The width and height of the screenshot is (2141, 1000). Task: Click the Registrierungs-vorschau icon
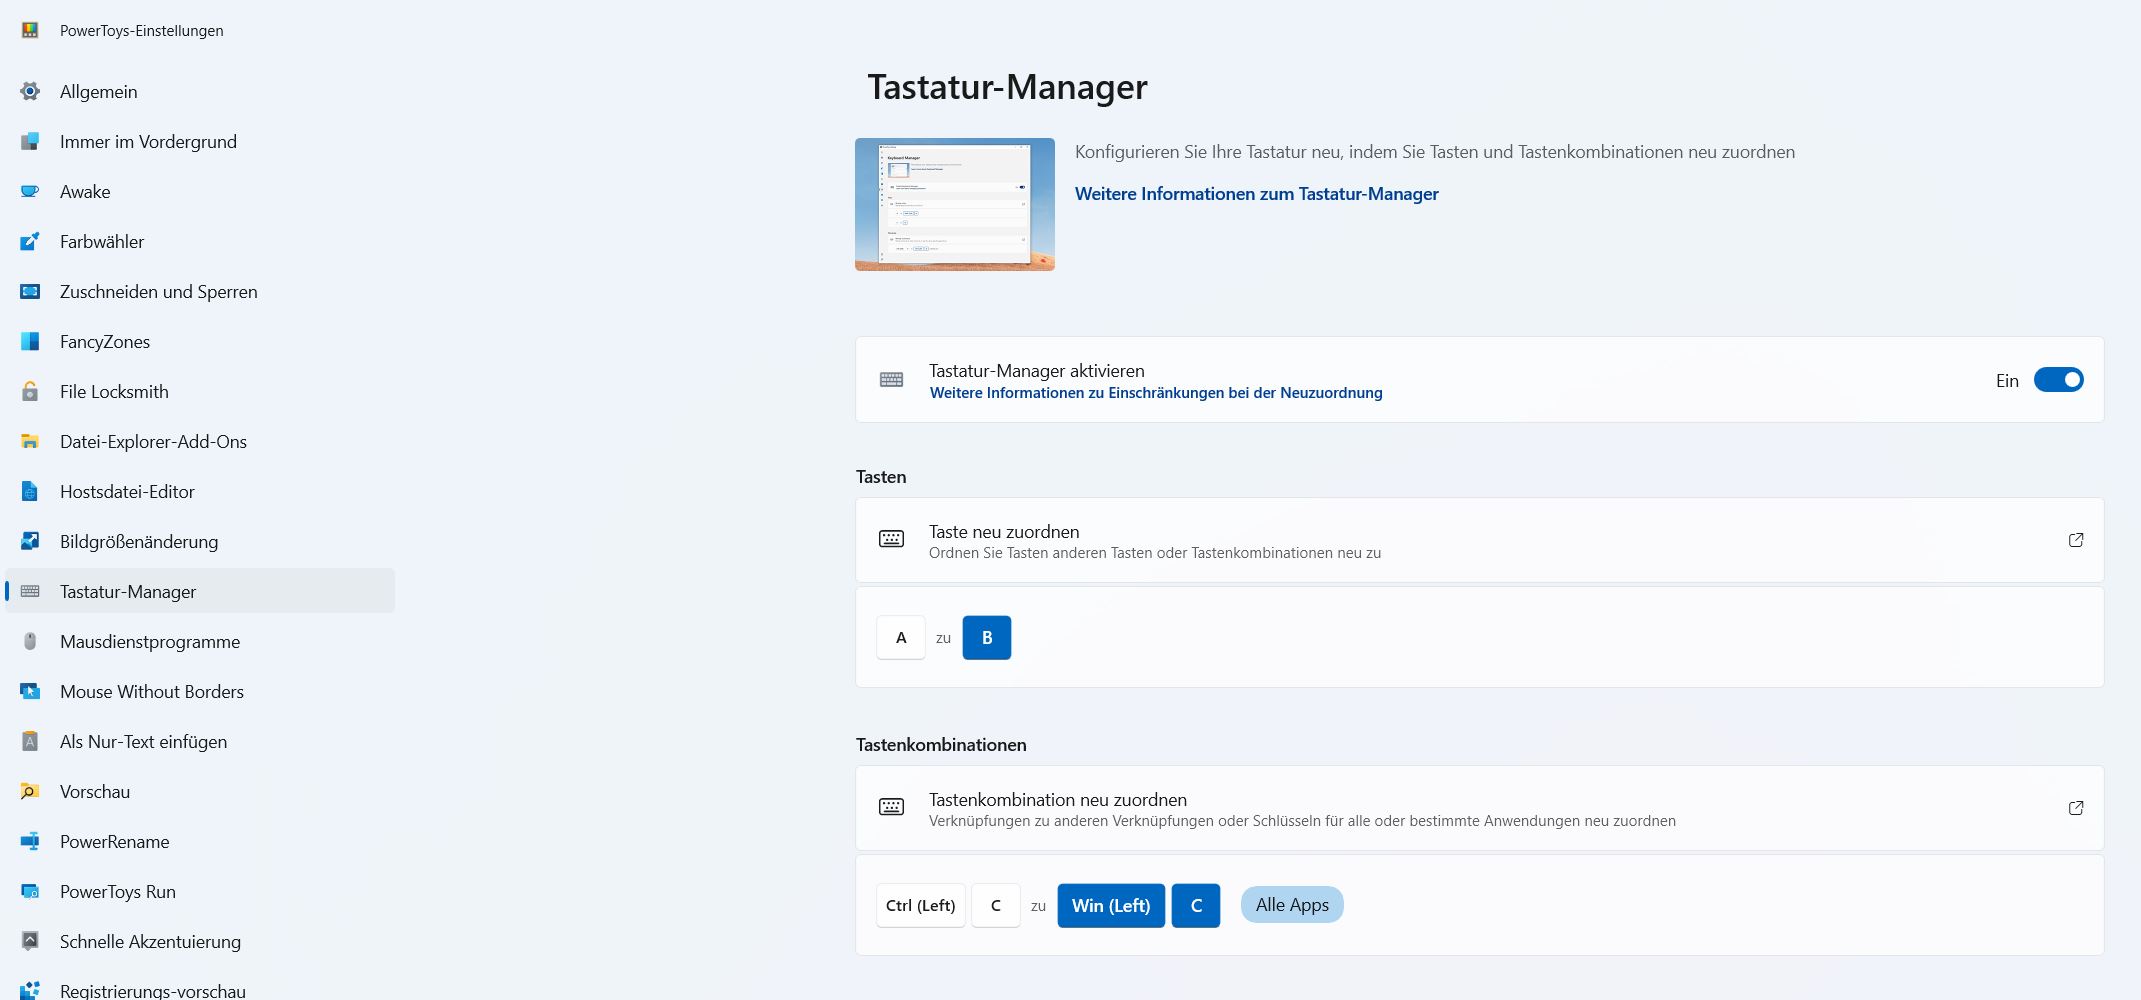coord(30,990)
